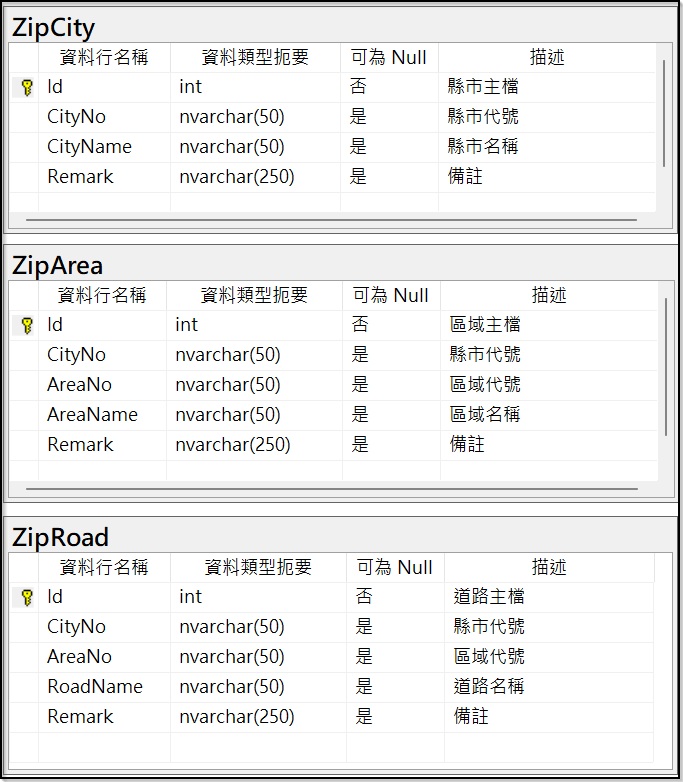Select CityNo cell in ZipCity table
This screenshot has width=683, height=782.
(x=104, y=117)
